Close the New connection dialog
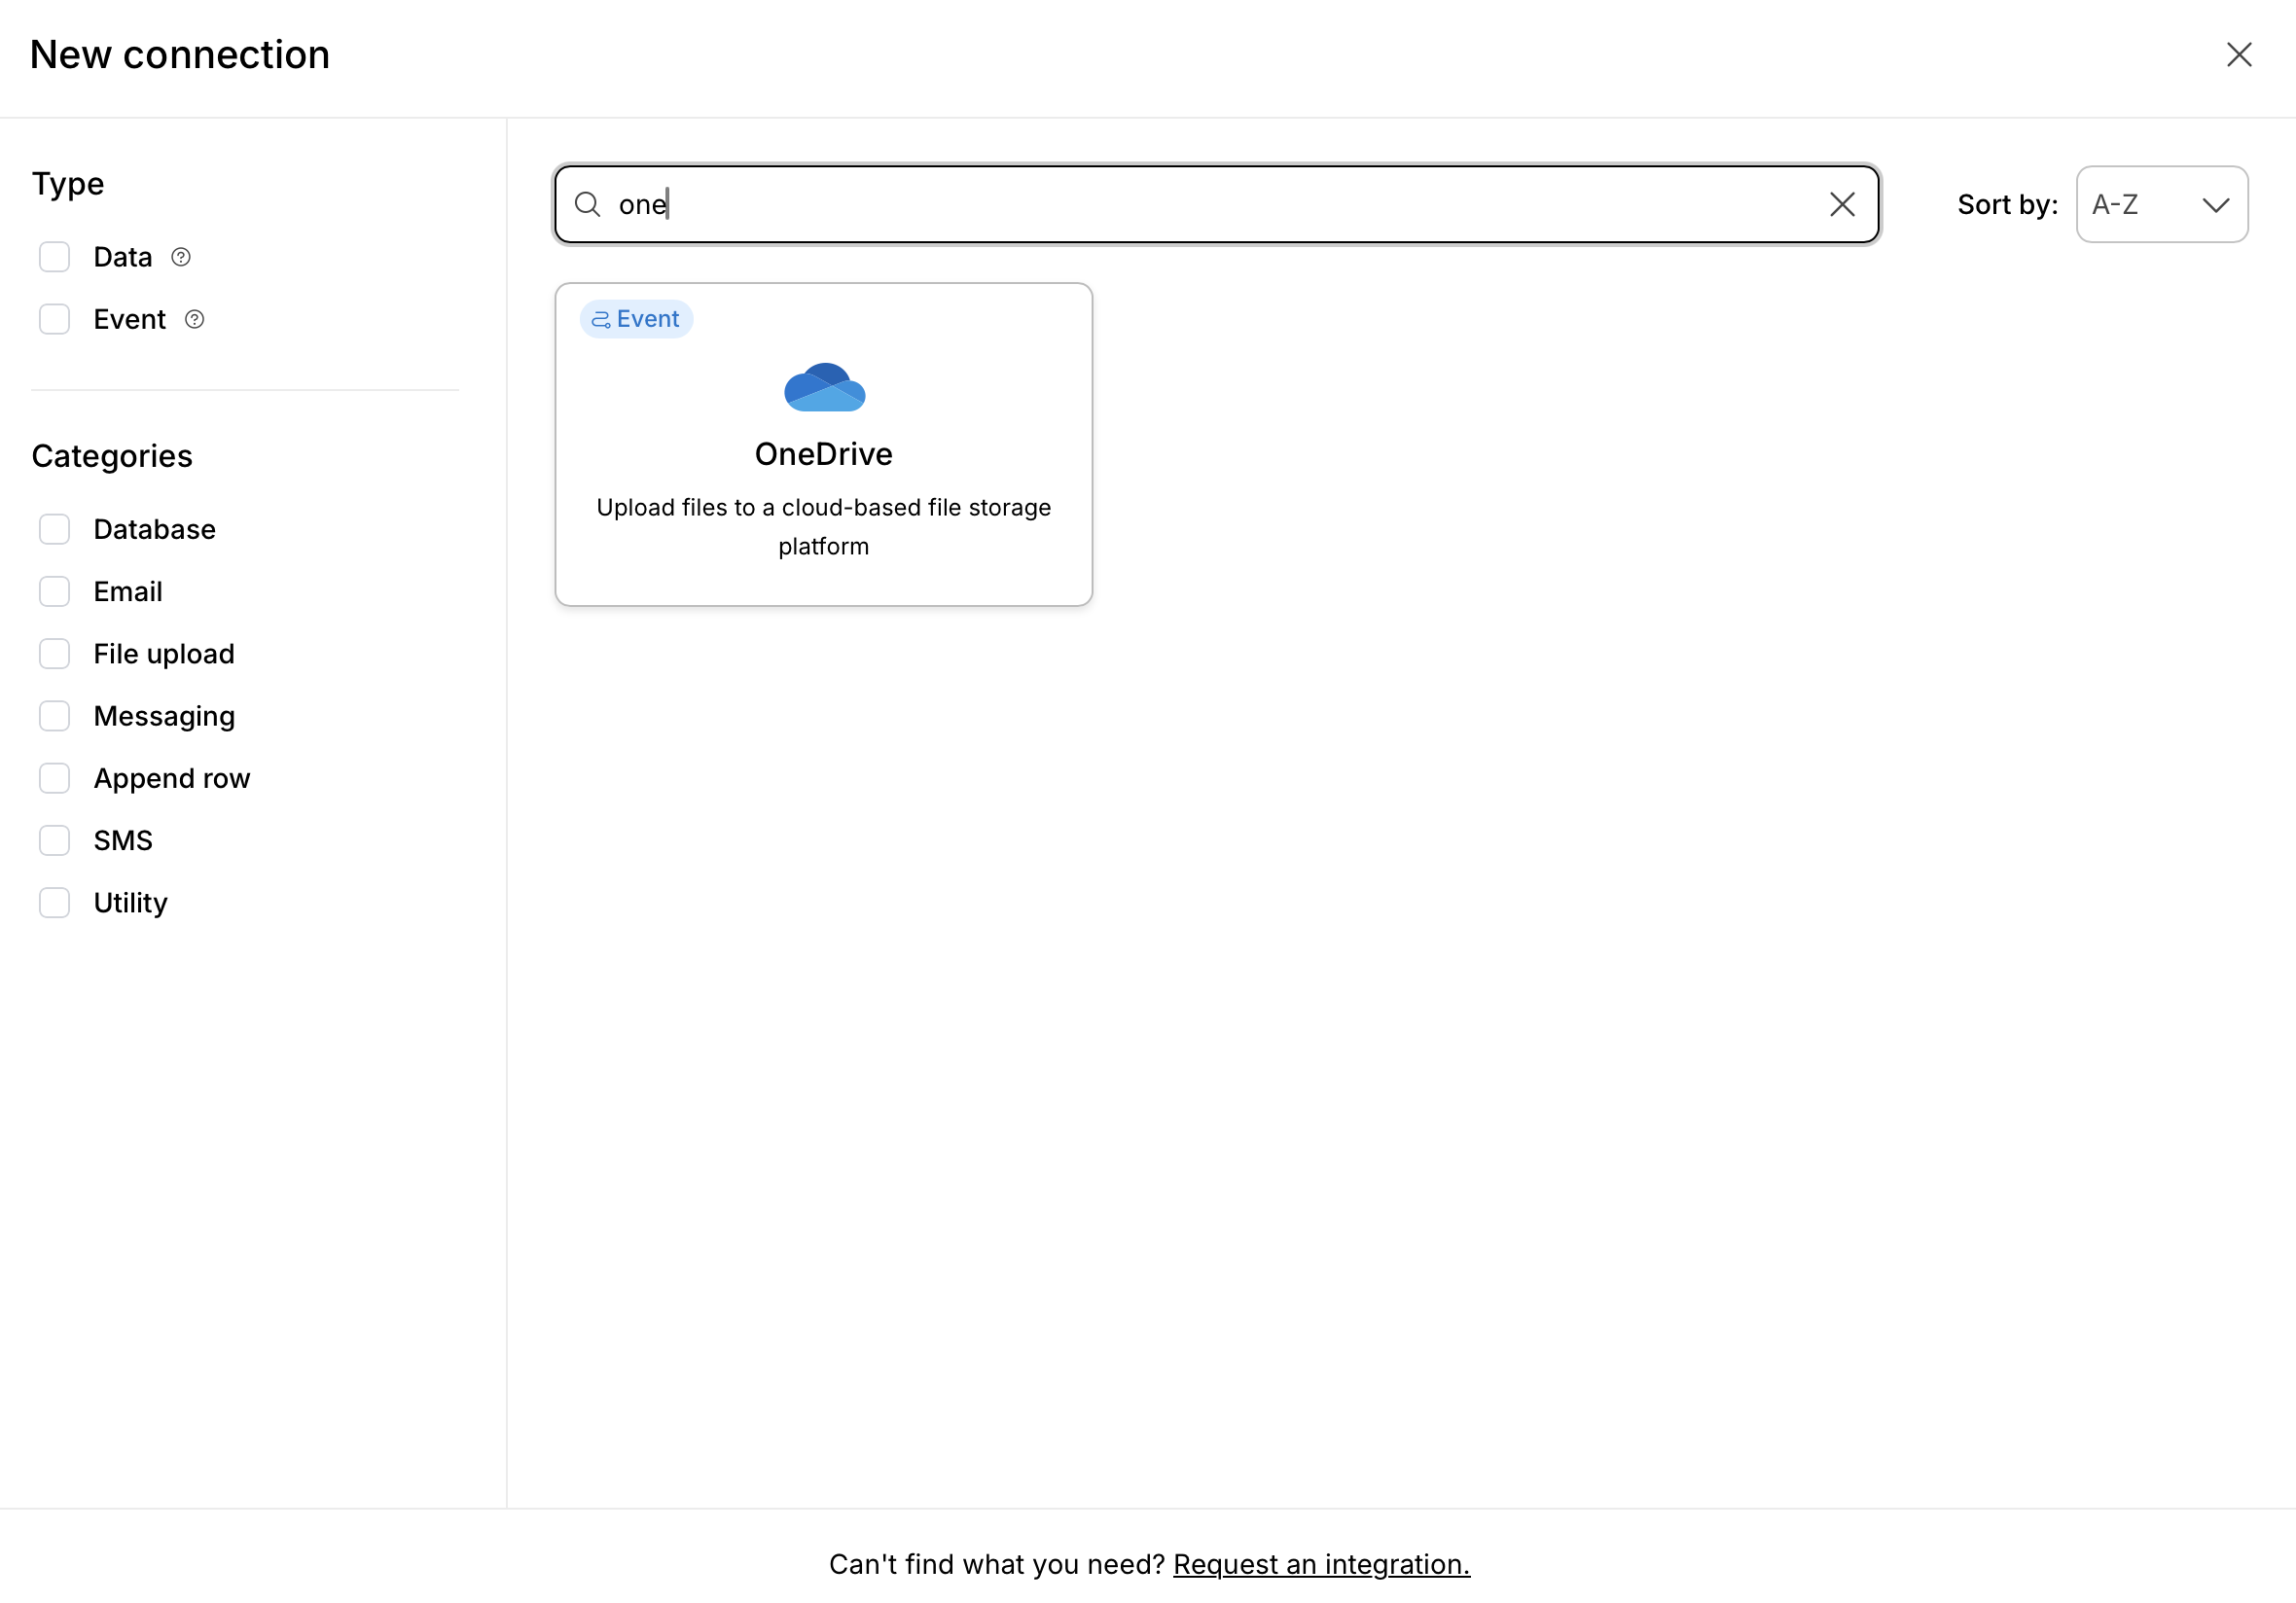 tap(2239, 54)
